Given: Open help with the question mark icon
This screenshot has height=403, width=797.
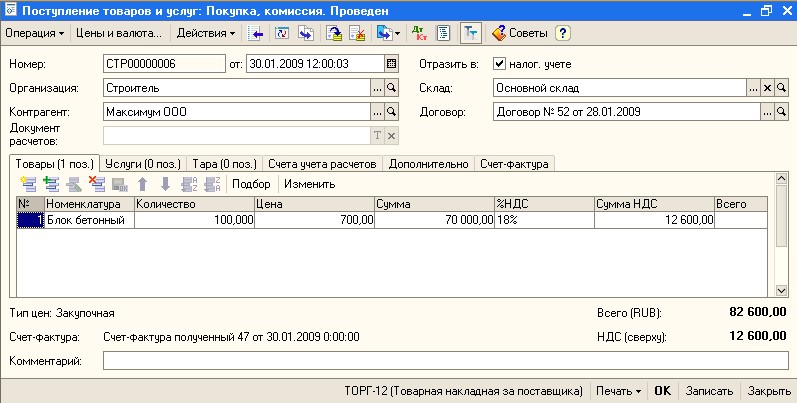Looking at the screenshot, I should [x=563, y=34].
